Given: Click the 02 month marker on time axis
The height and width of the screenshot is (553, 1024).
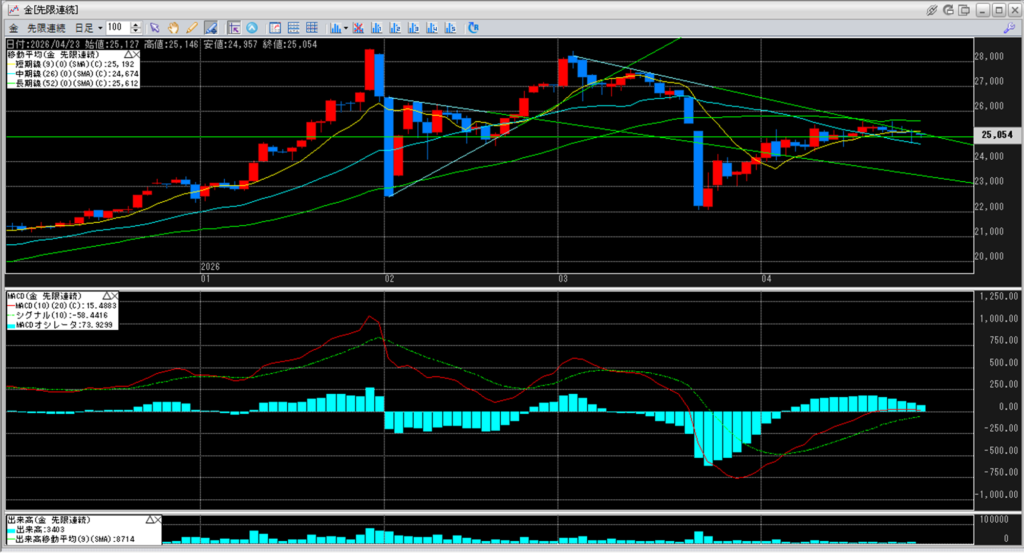Looking at the screenshot, I should 390,279.
